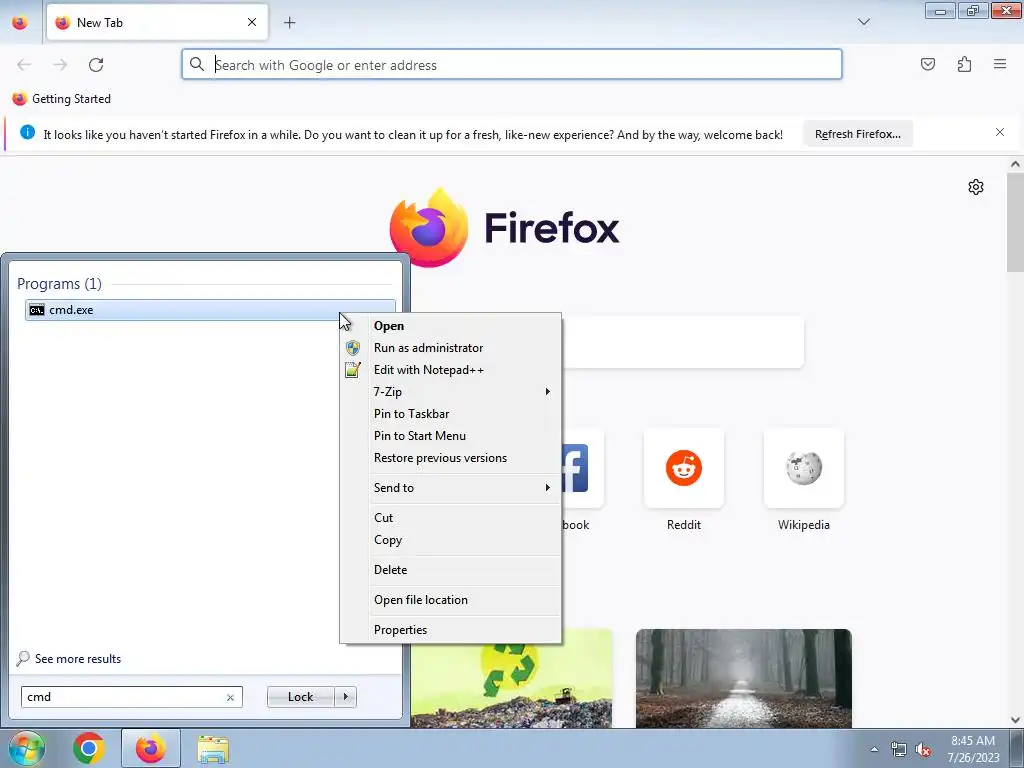1024x768 pixels.
Task: Open Firefox application menu hamburger icon
Action: point(1000,64)
